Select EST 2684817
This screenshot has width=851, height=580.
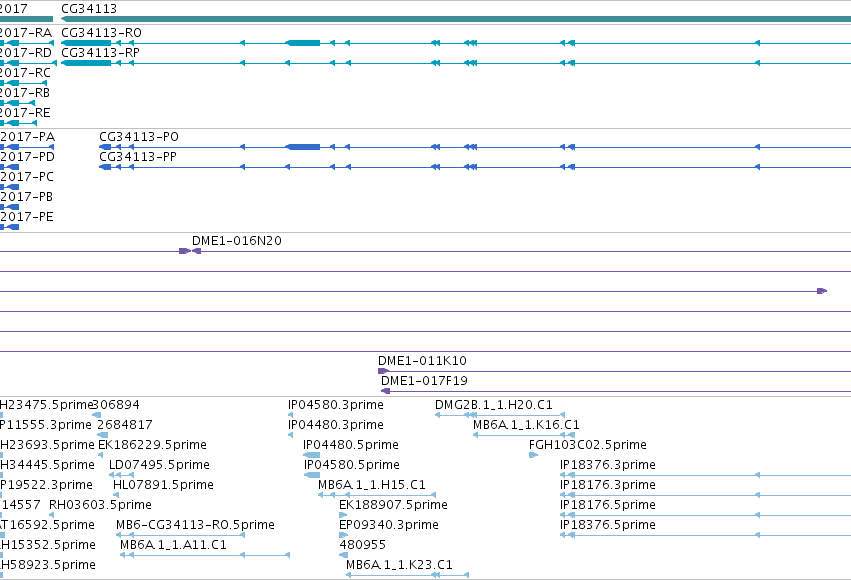pyautogui.click(x=125, y=425)
